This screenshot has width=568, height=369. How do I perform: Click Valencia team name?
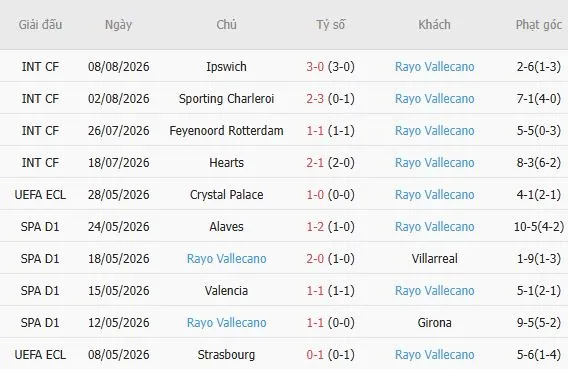tap(226, 290)
